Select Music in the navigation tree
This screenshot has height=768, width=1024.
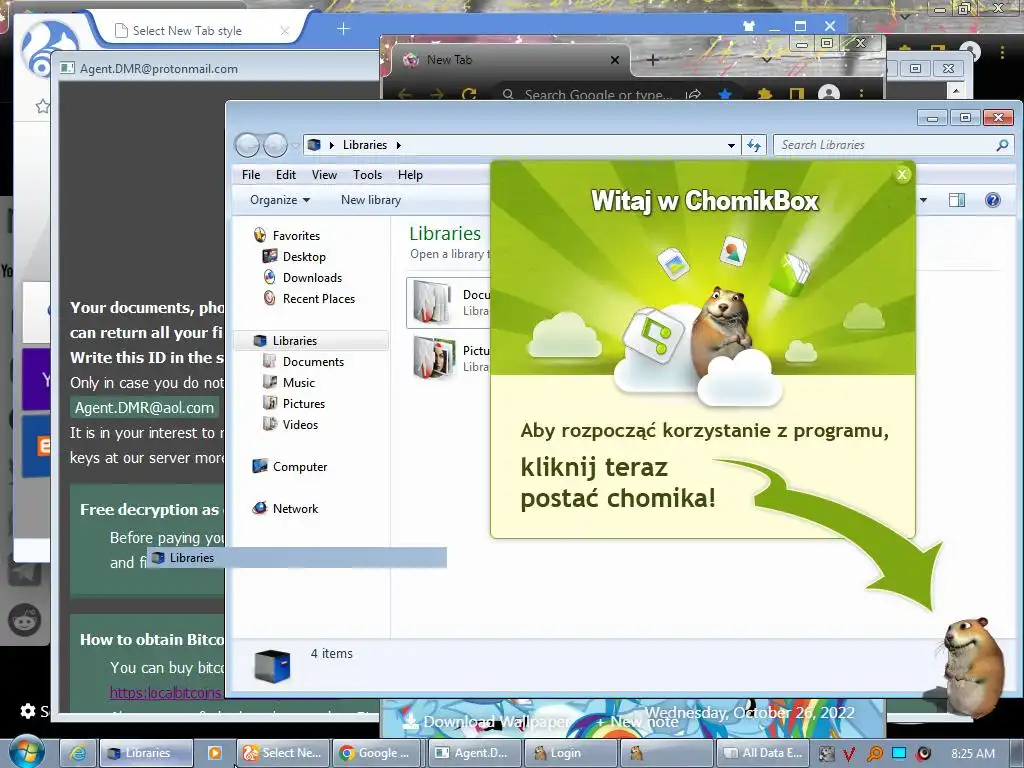point(298,383)
